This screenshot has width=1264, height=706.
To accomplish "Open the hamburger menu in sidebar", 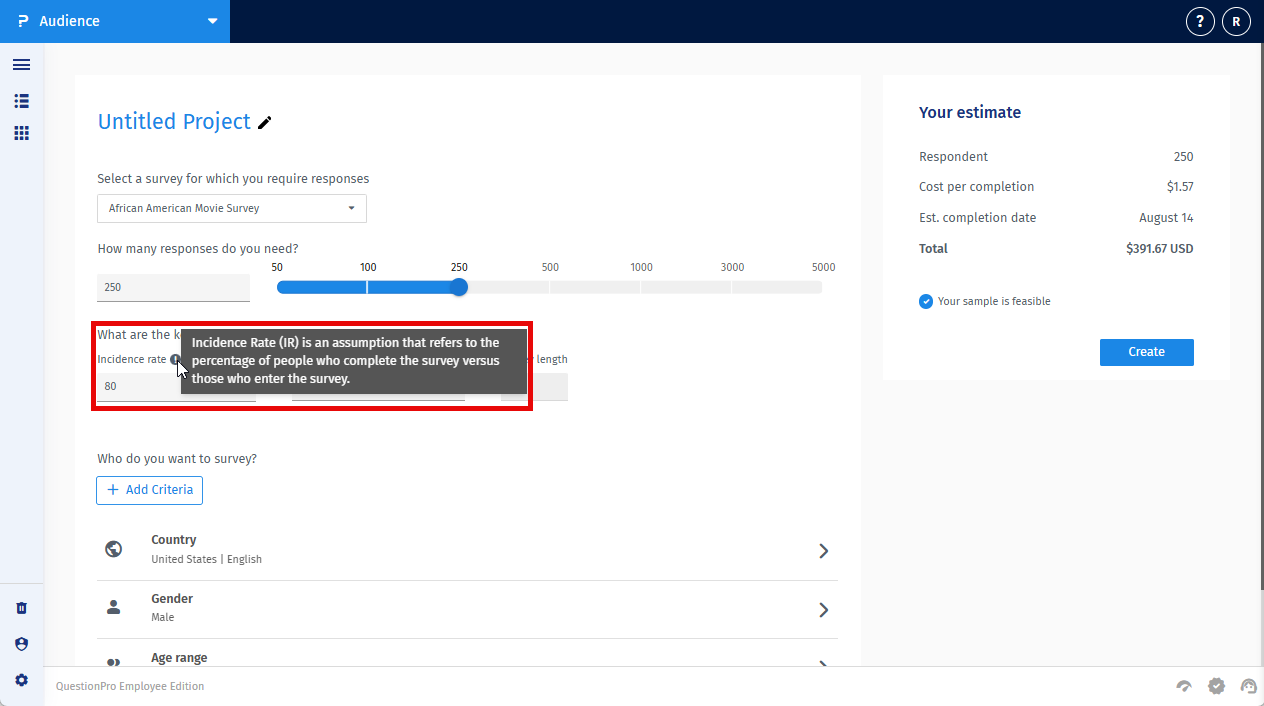I will click(x=21, y=65).
